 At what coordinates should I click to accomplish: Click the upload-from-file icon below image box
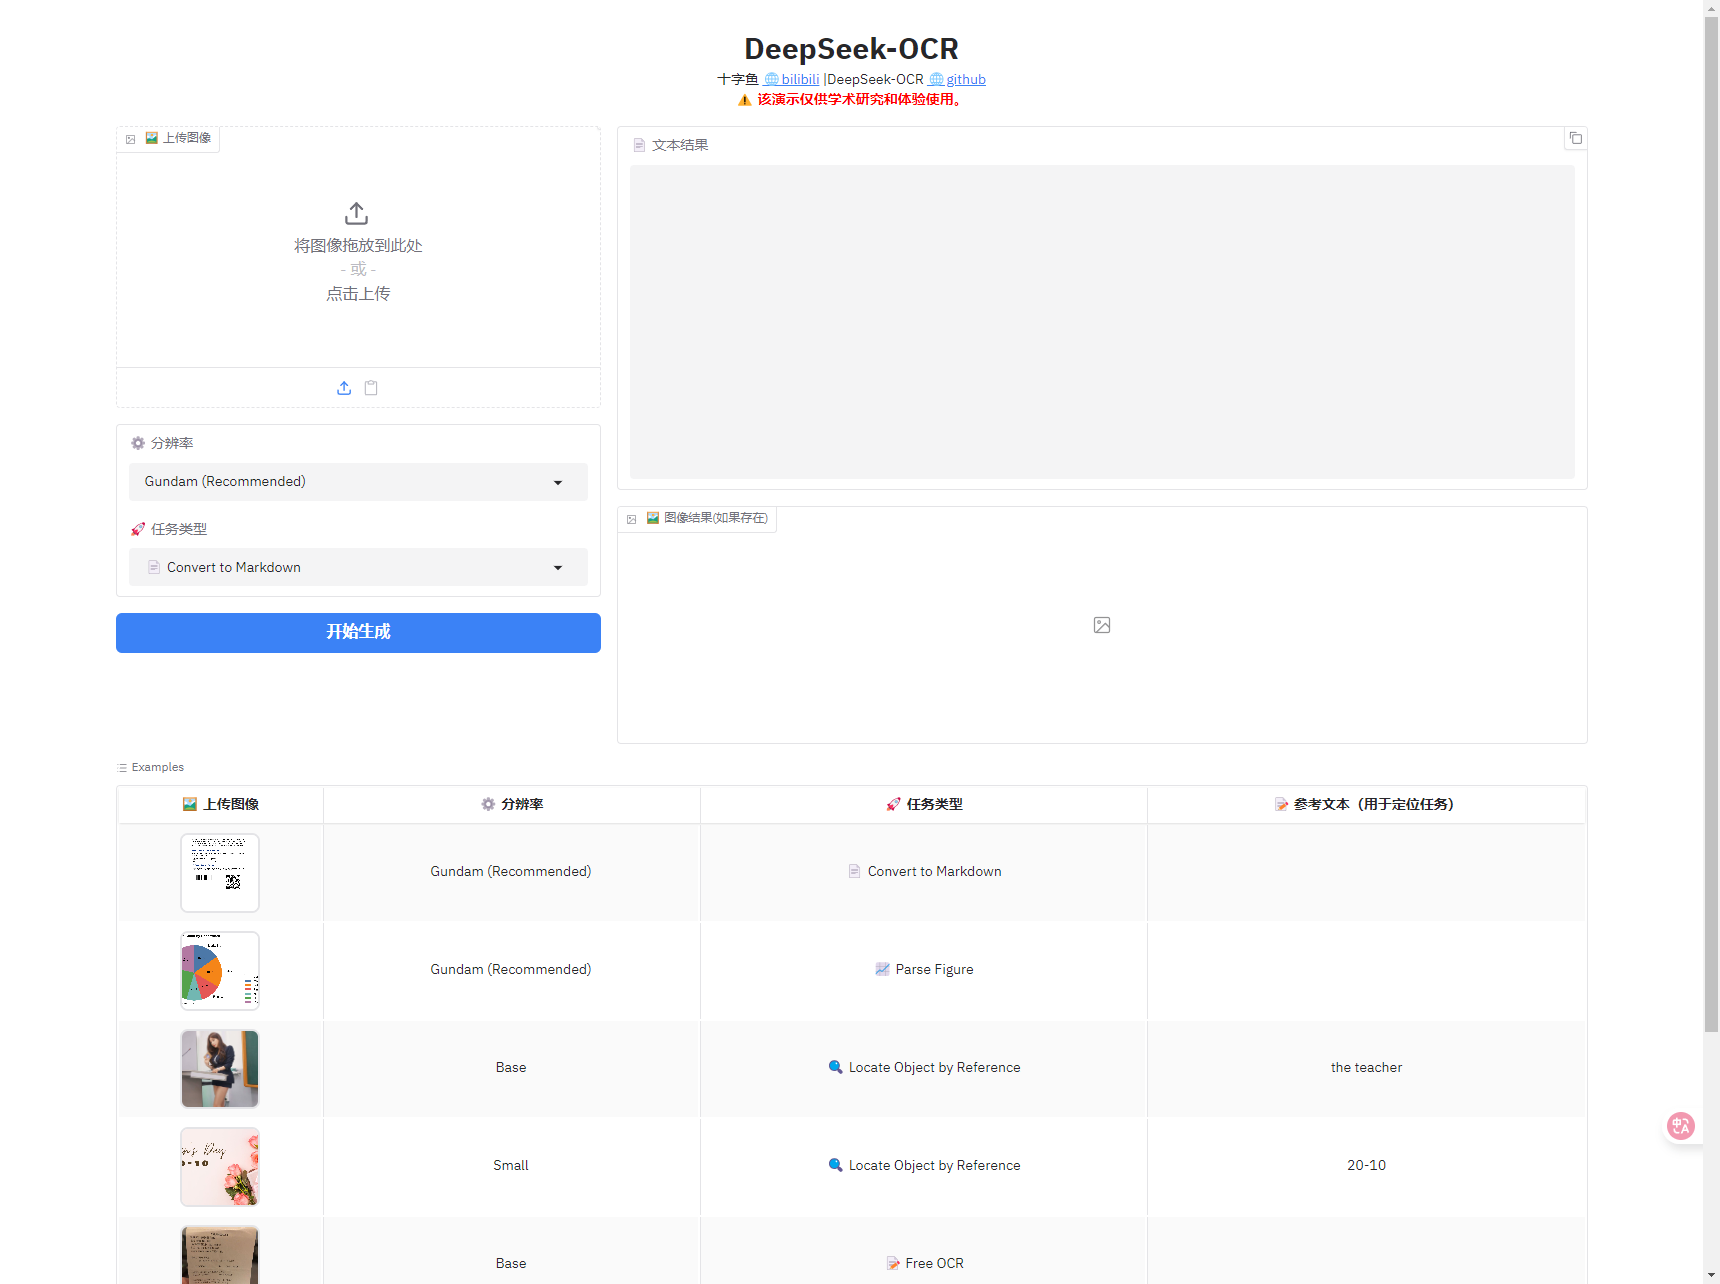(344, 388)
